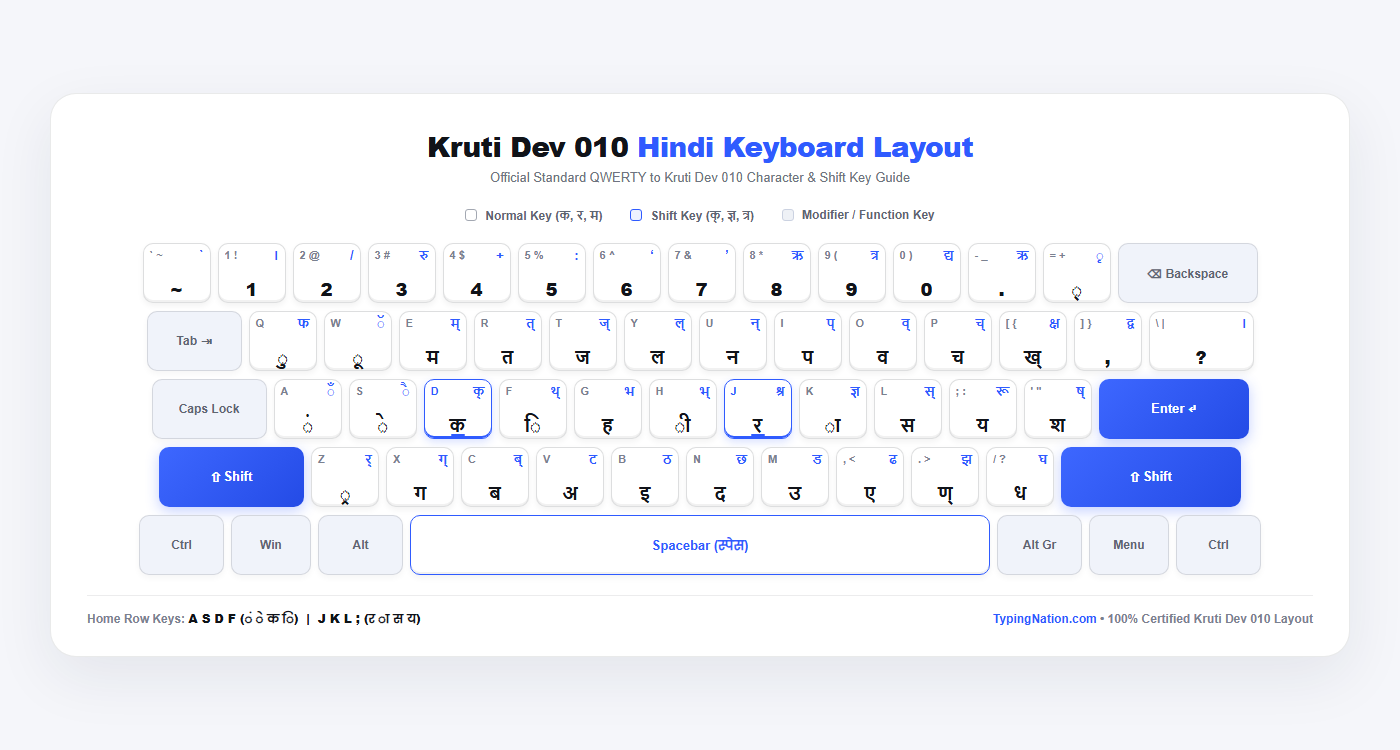Click the right Shift key
This screenshot has width=1400, height=750.
pyautogui.click(x=1150, y=477)
